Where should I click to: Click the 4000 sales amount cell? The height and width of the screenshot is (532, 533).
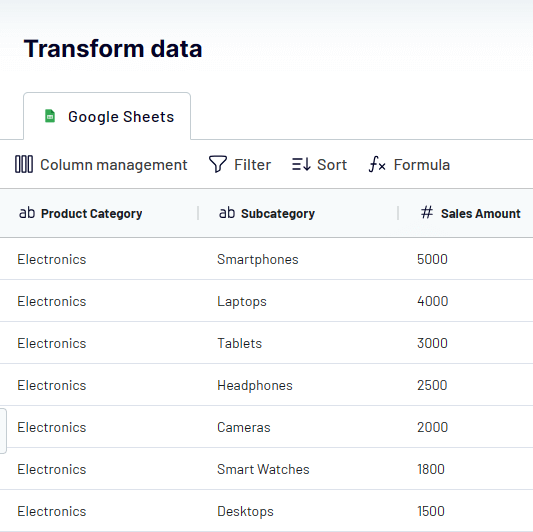click(x=432, y=301)
